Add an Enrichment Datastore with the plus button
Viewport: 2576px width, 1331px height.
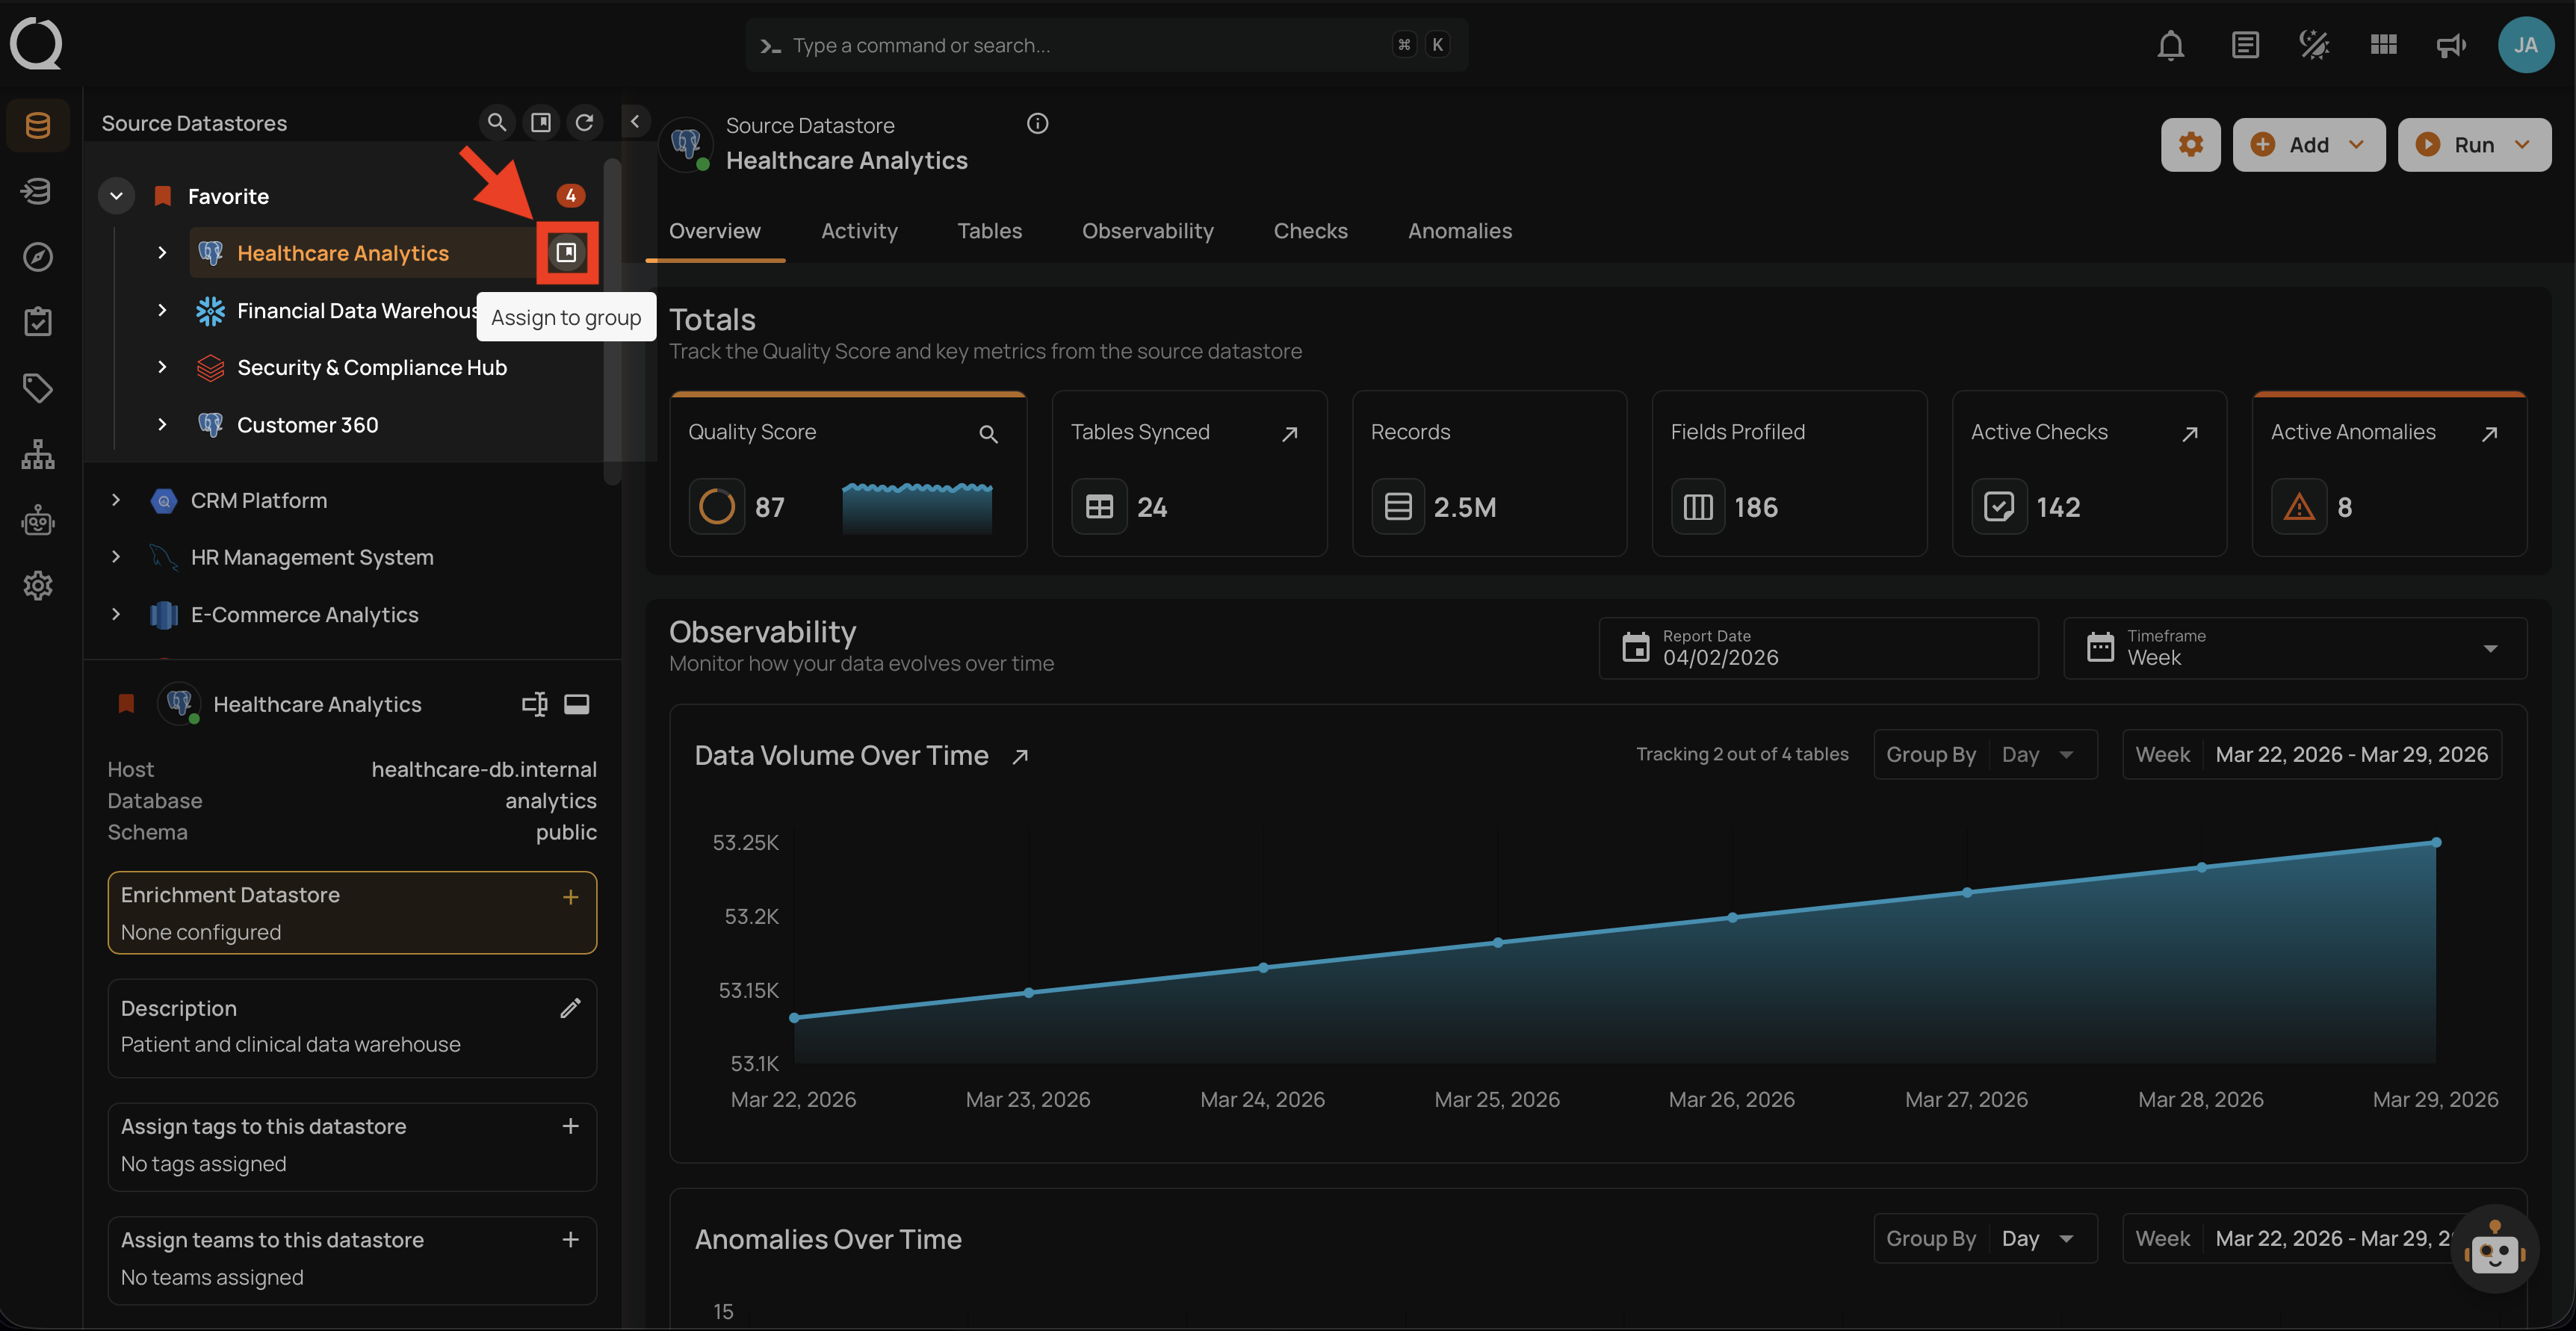(570, 897)
